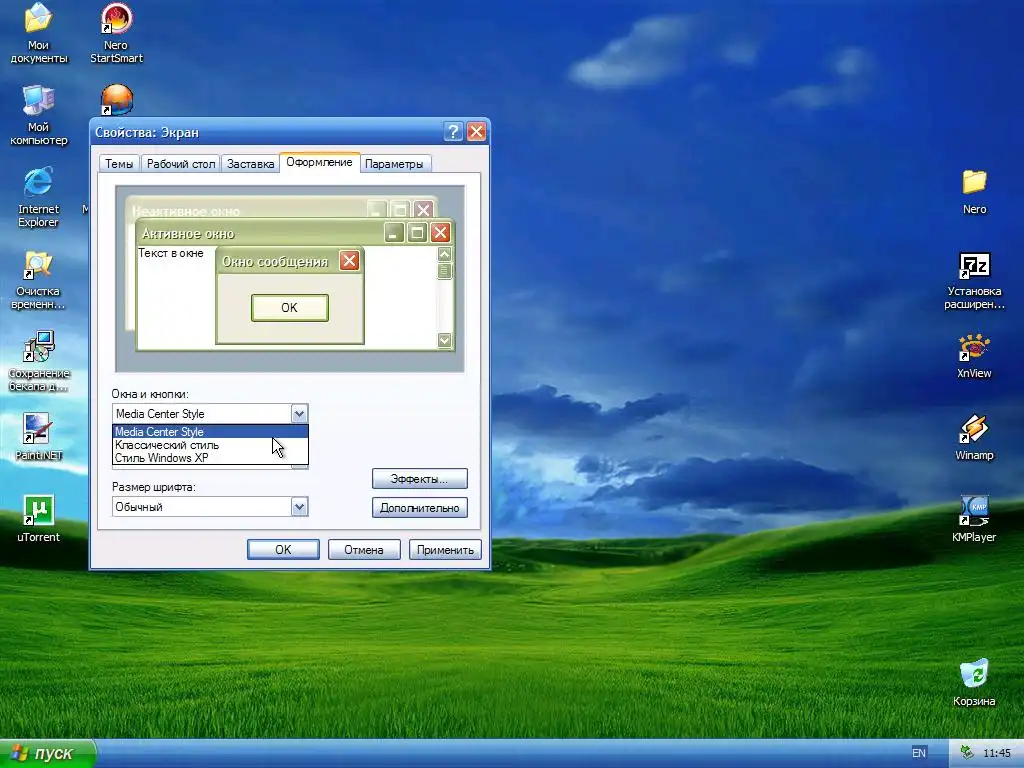Image resolution: width=1024 pixels, height=768 pixels.
Task: Collapse the windows and buttons style dropdown arrow
Action: 299,413
